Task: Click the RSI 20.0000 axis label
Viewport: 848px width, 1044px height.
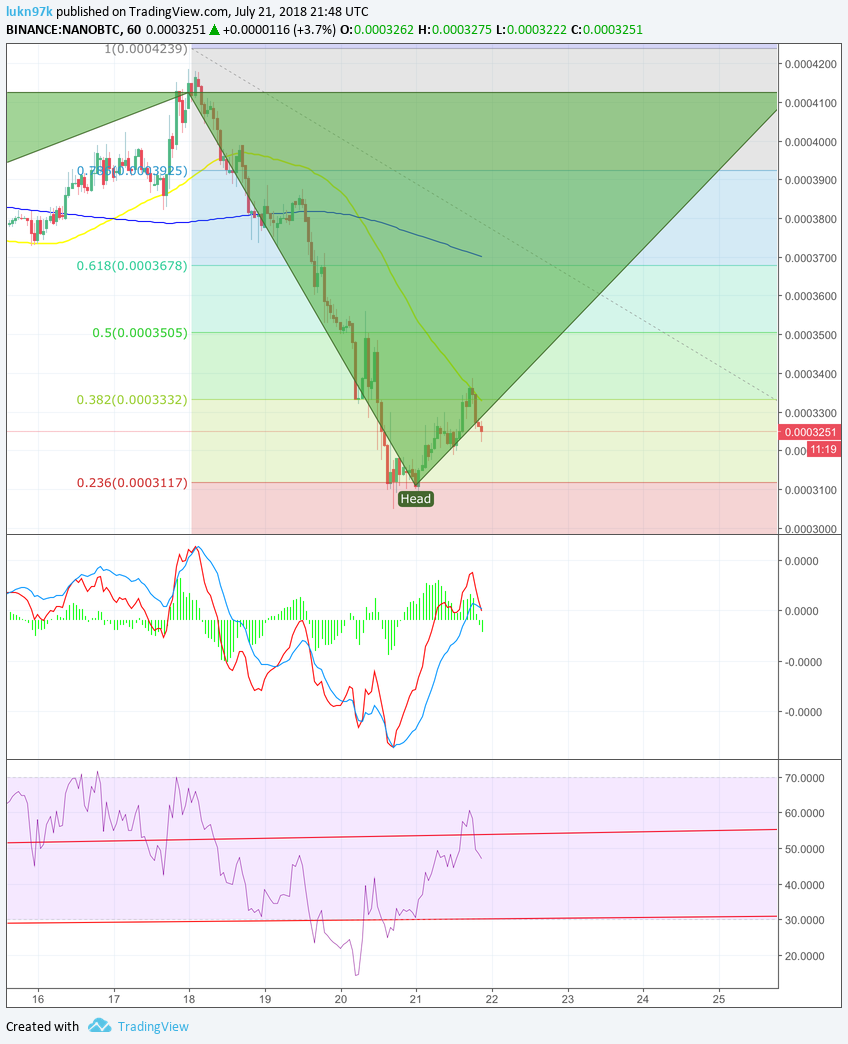Action: (805, 956)
